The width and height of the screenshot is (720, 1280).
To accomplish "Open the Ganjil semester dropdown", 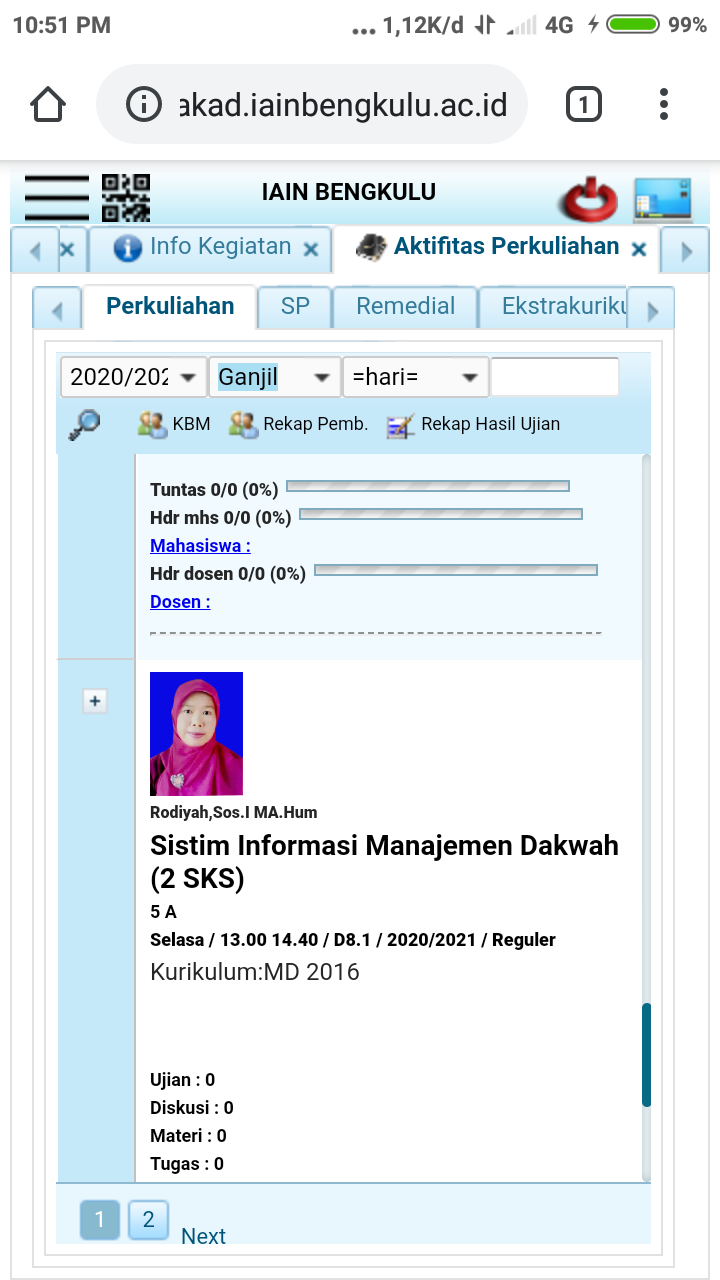I will pyautogui.click(x=274, y=377).
